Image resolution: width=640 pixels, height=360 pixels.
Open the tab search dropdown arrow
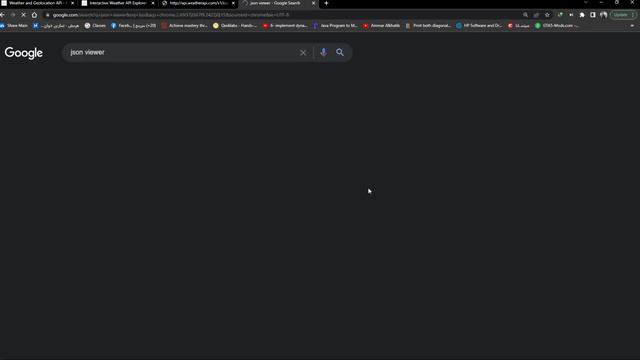(x=586, y=3)
